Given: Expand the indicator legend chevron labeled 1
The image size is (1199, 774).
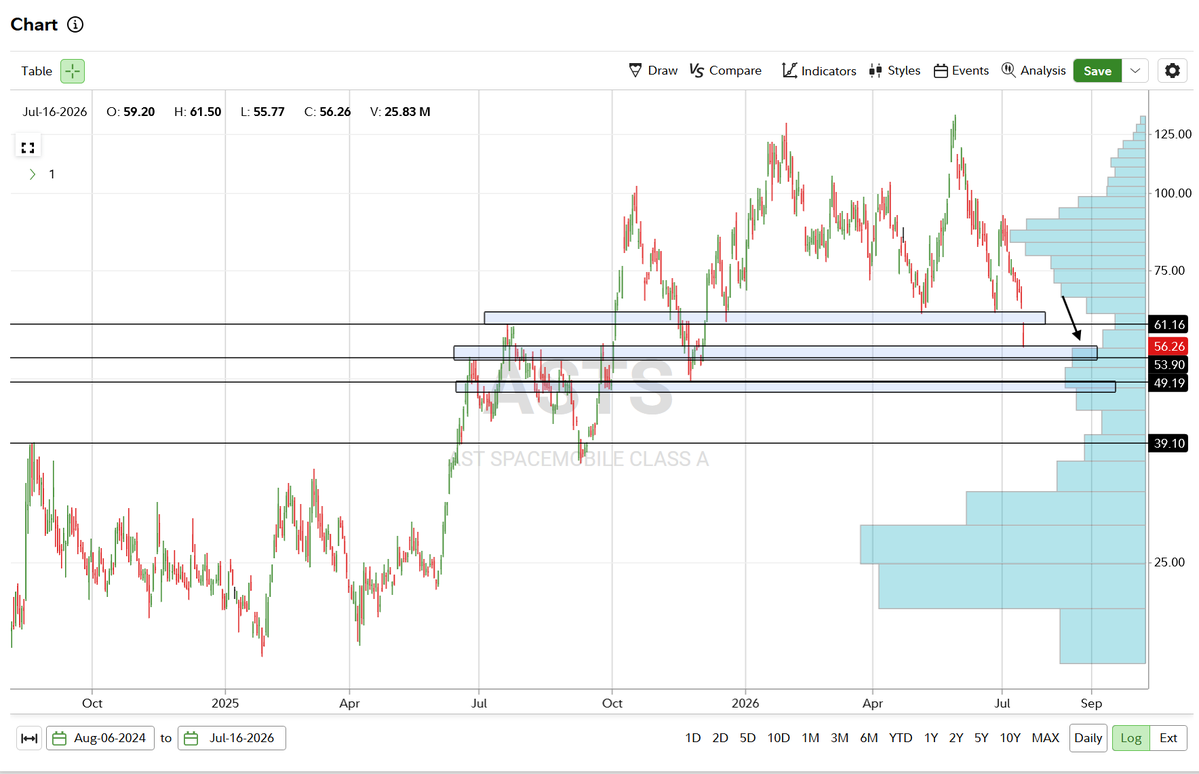Looking at the screenshot, I should pos(32,174).
